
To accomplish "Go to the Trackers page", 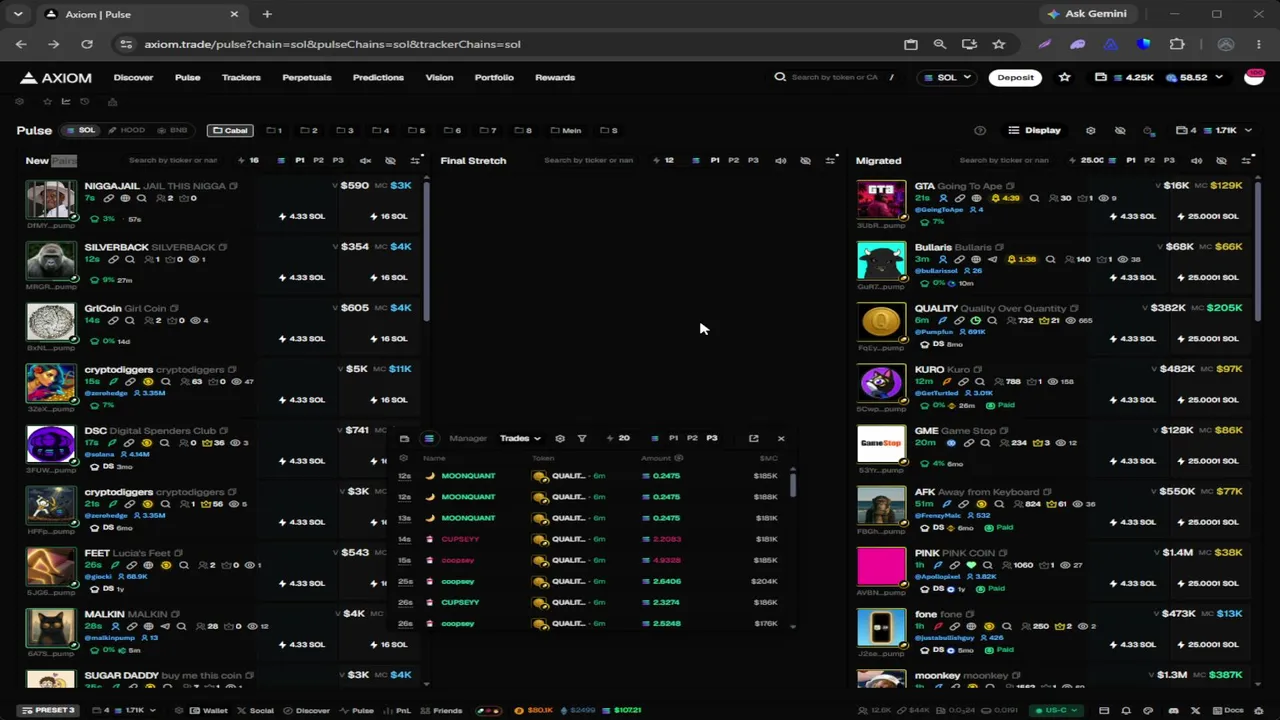I will [x=241, y=77].
